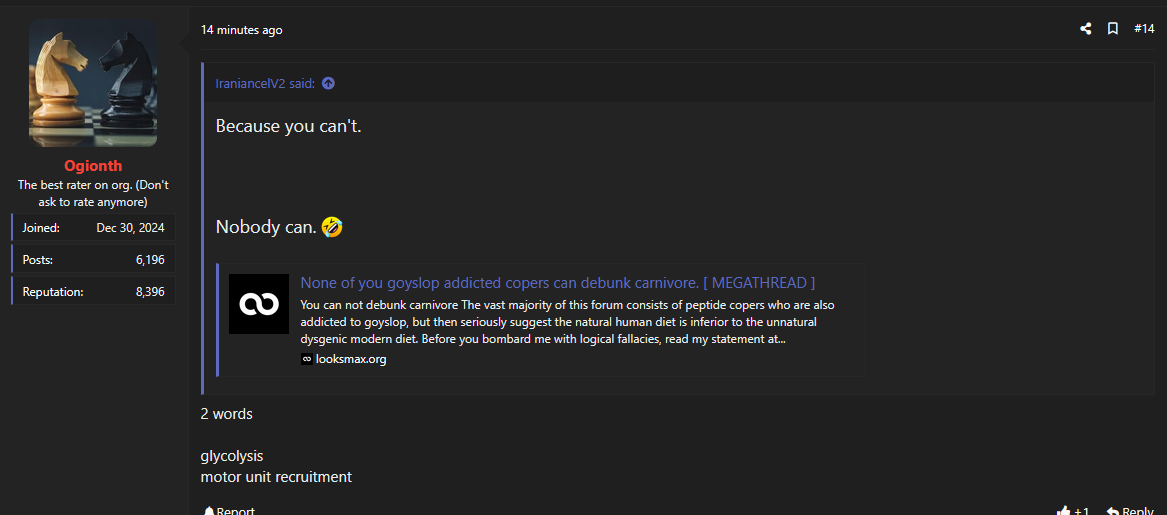Screen dimensions: 1167x515
Task: Bookmark this post
Action: coord(1112,29)
